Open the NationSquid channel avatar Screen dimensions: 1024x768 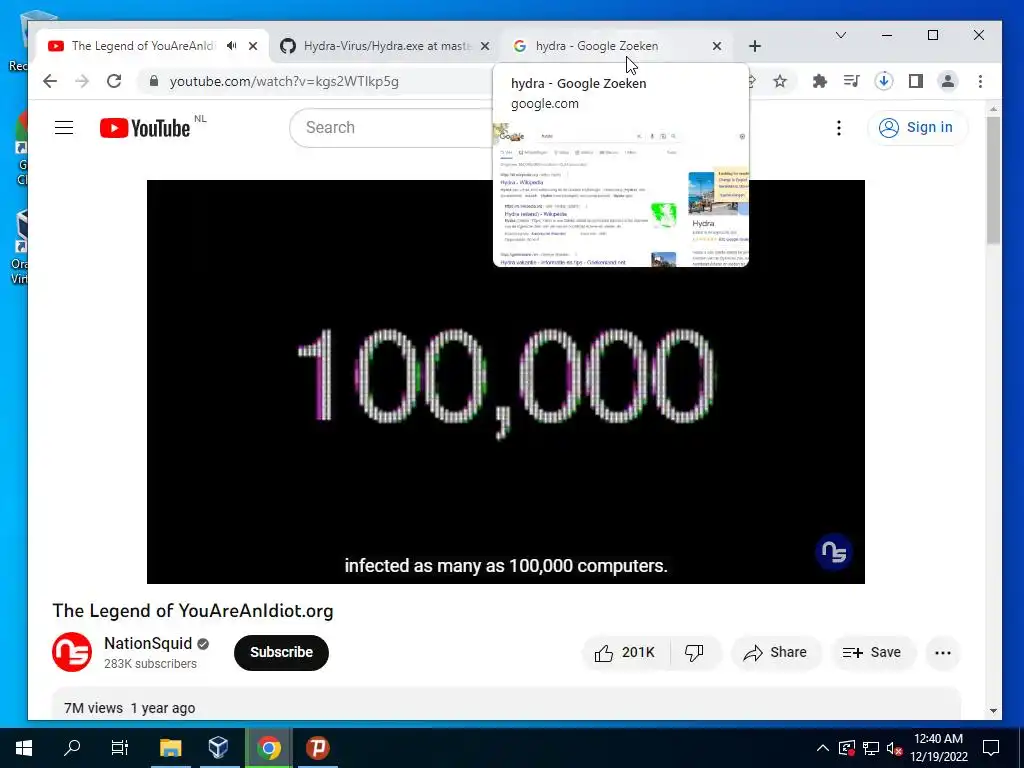click(x=72, y=652)
